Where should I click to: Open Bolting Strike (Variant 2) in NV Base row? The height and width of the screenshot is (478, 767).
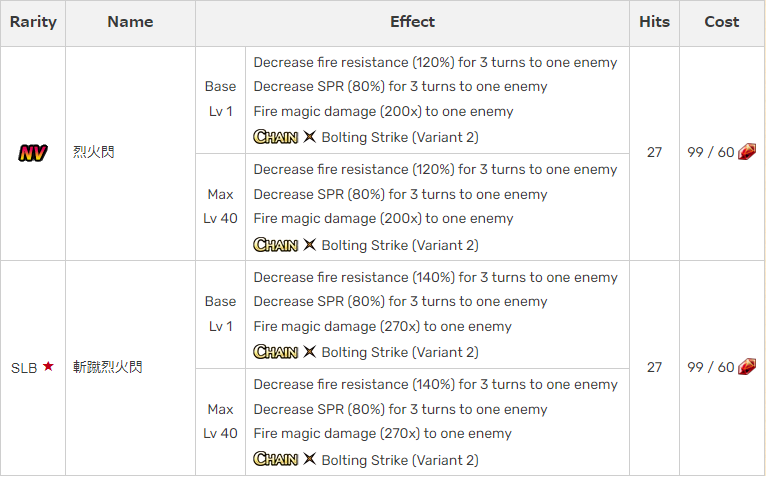click(x=400, y=137)
